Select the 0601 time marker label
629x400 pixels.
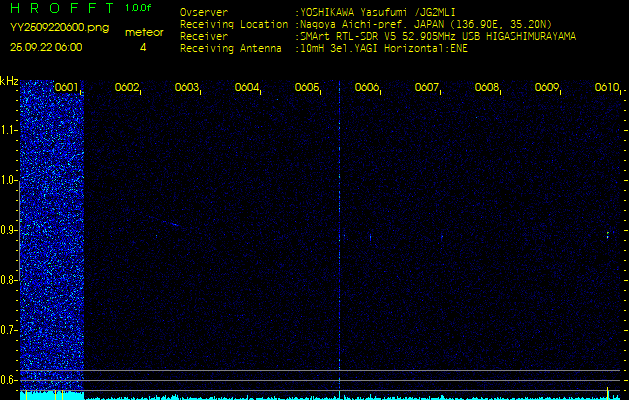[x=66, y=87]
